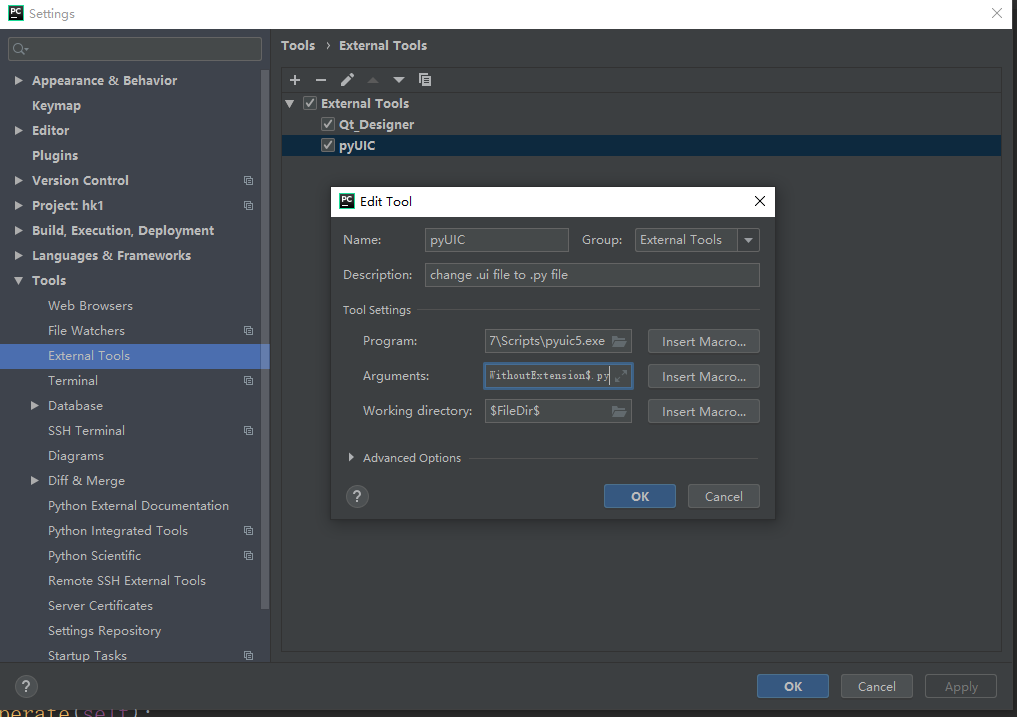
Task: Close the Edit Tool dialog
Action: (x=760, y=201)
